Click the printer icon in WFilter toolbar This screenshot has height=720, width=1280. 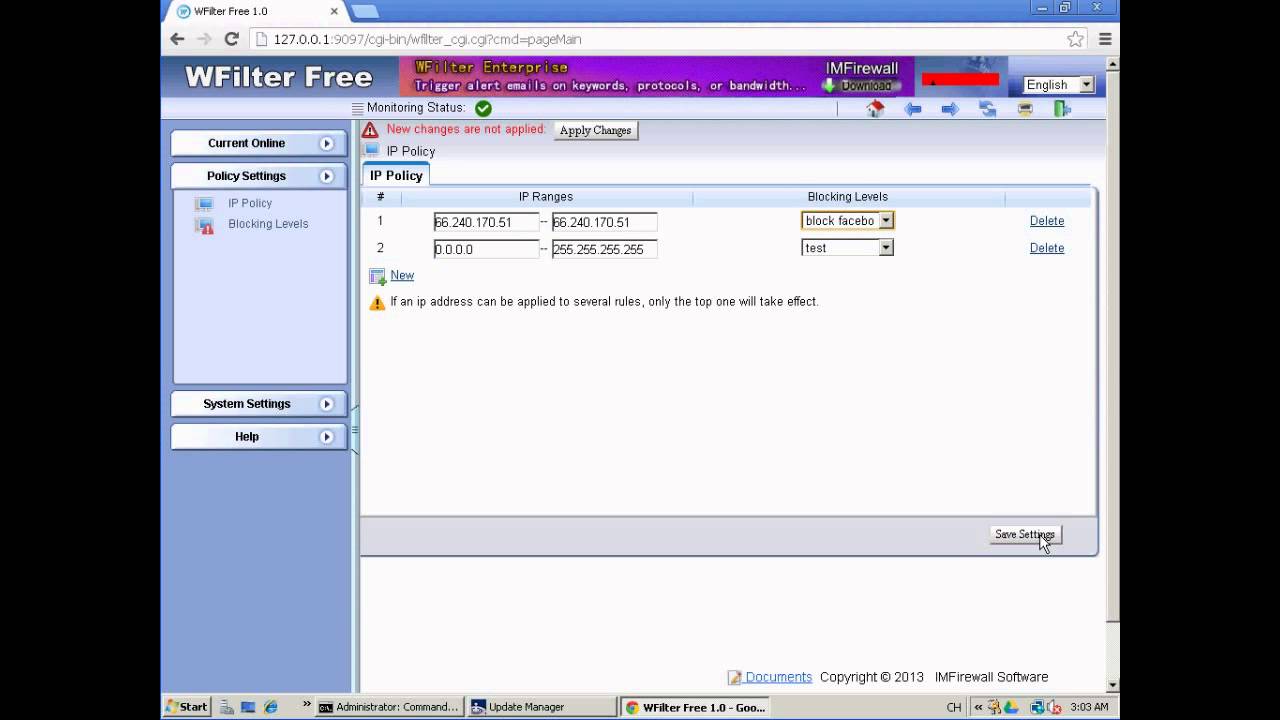coord(1025,109)
